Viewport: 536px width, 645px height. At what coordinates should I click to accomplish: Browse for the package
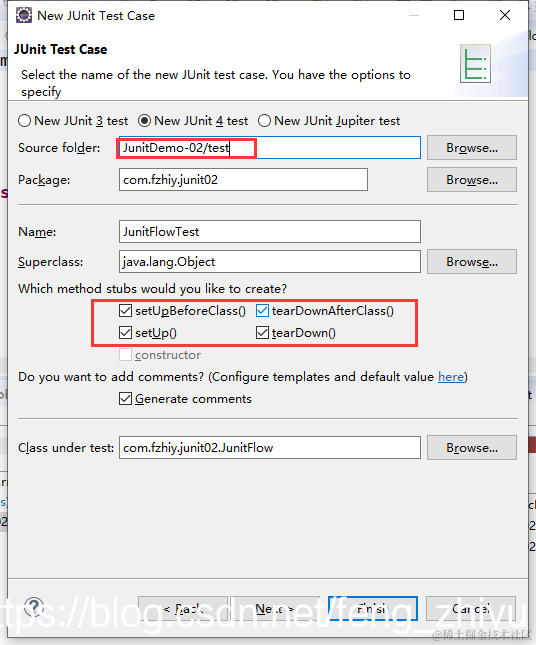point(472,180)
